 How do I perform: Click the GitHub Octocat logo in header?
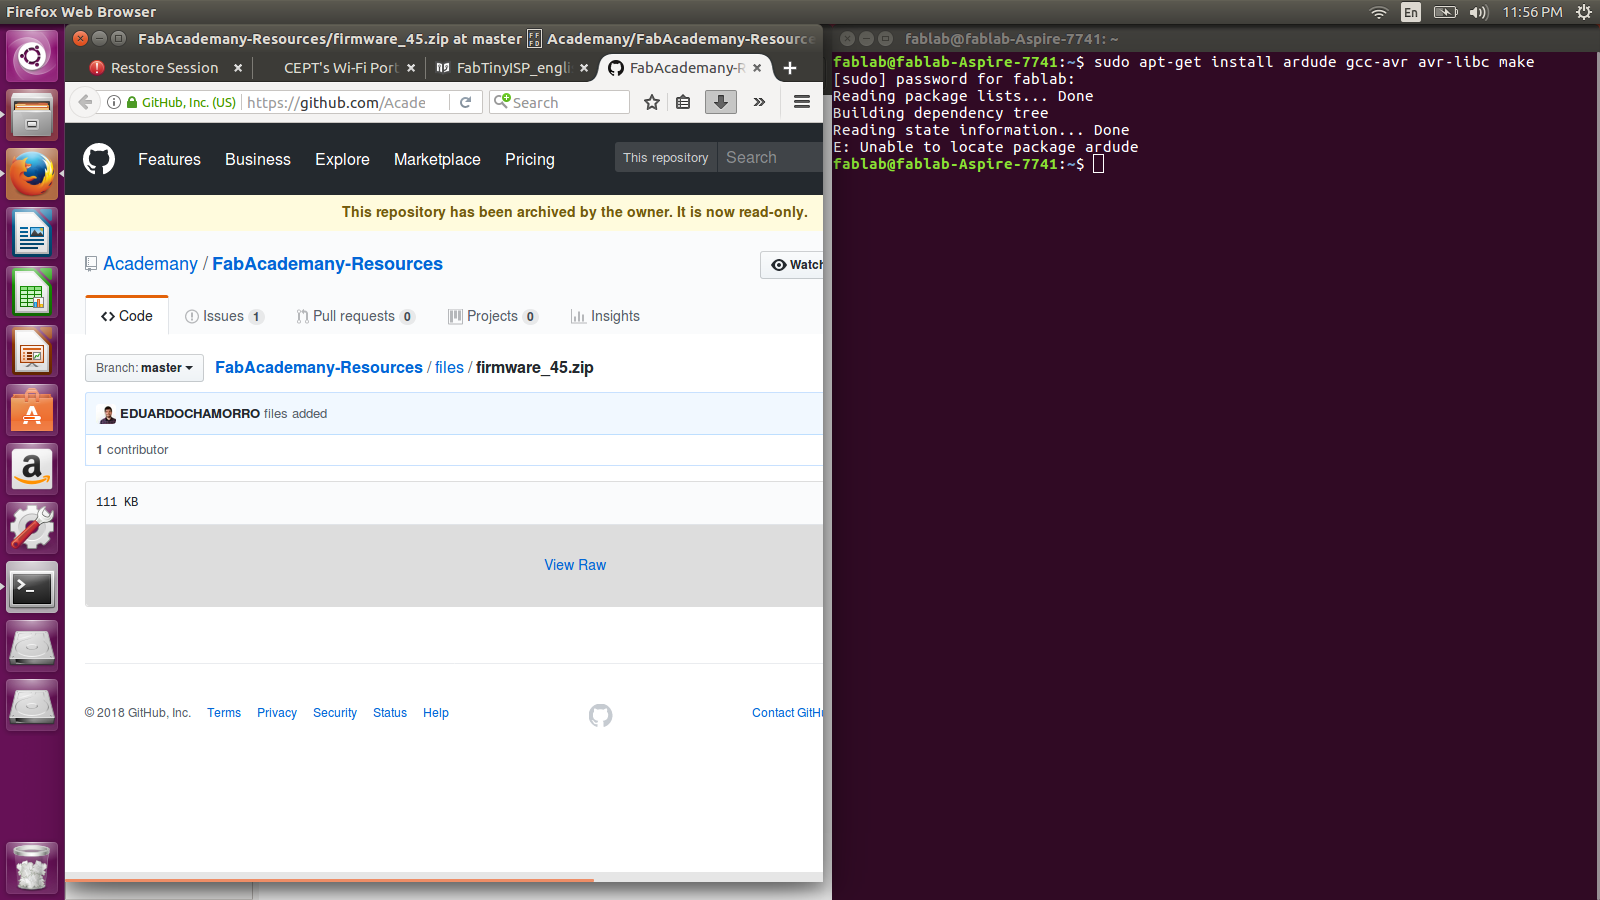(99, 159)
